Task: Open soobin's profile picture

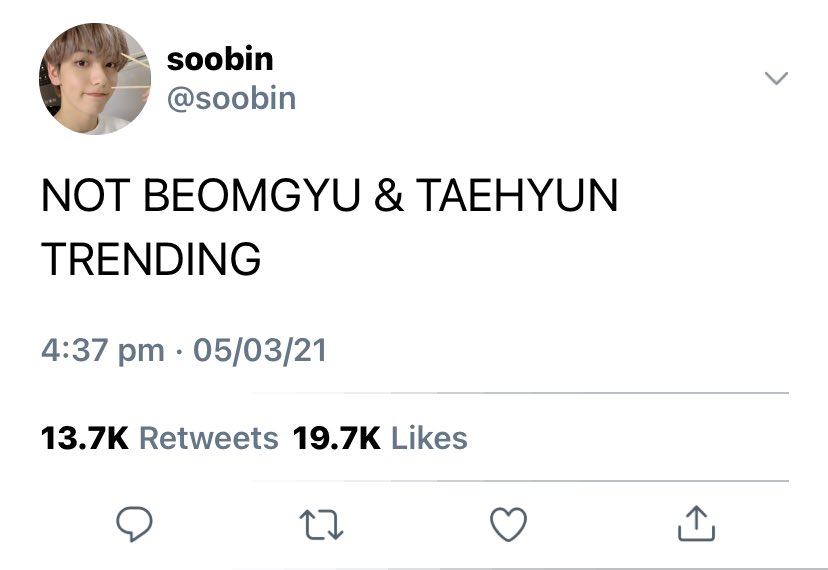Action: click(95, 79)
